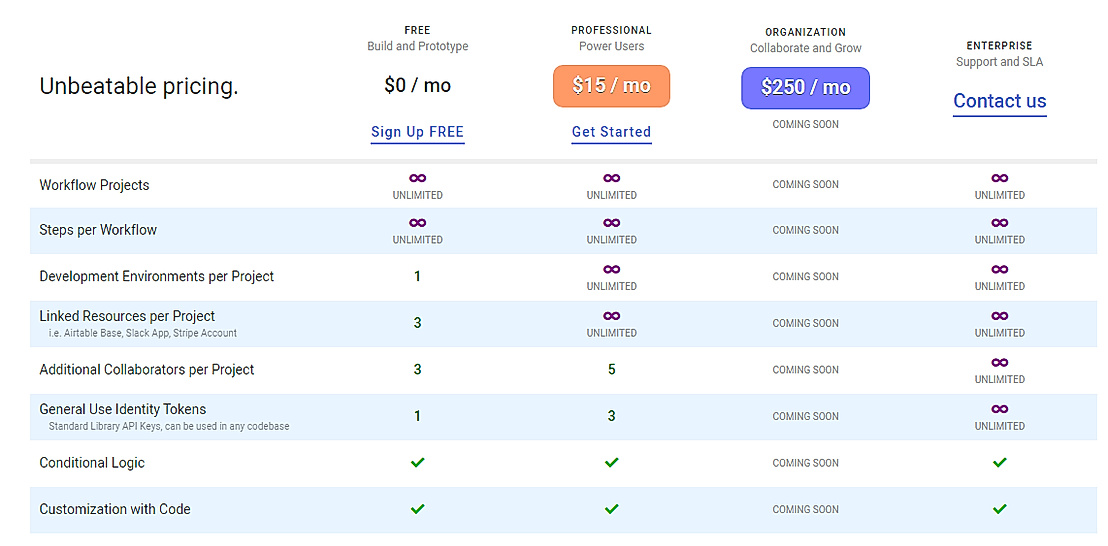
Task: Click infinity icon for Enterprise Steps per Workflow
Action: (x=1000, y=223)
